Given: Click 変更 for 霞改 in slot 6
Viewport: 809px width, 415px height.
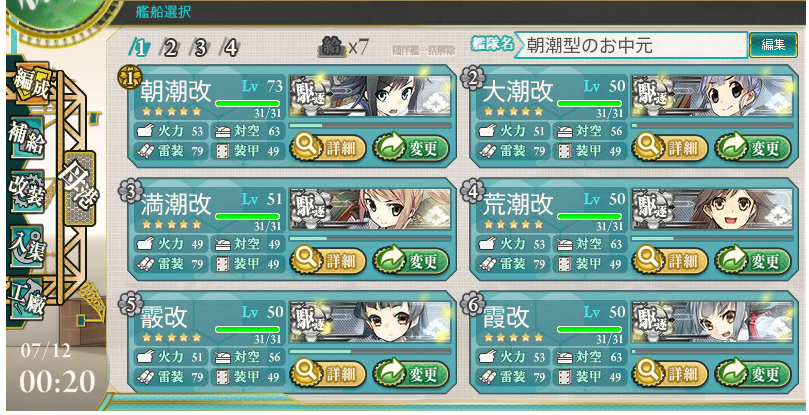Looking at the screenshot, I should tap(753, 374).
